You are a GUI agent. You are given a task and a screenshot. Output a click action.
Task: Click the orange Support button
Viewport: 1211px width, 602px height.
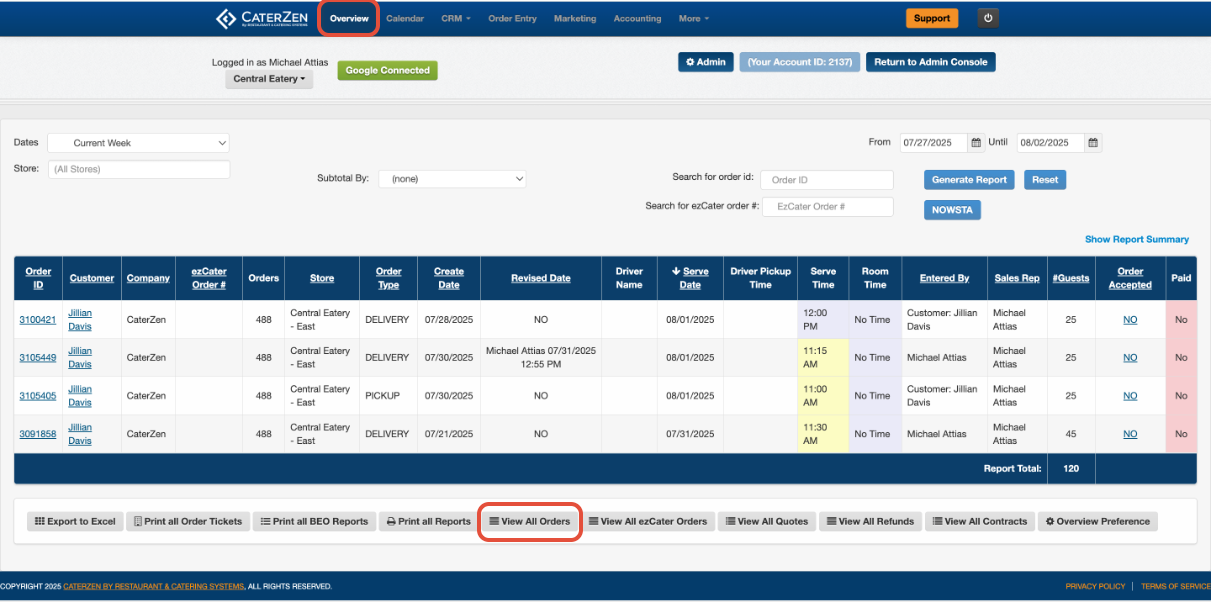tap(932, 18)
